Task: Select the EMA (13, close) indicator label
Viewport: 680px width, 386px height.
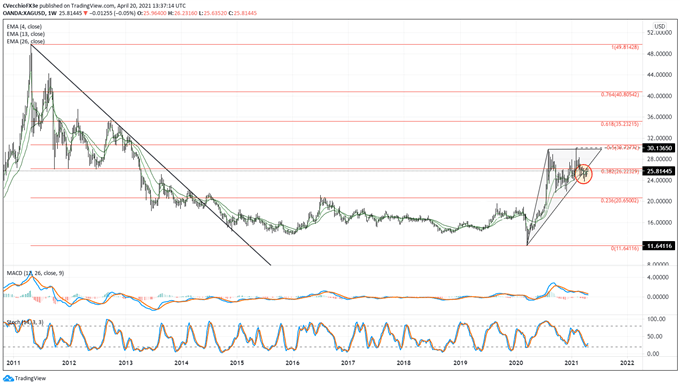Action: point(26,34)
